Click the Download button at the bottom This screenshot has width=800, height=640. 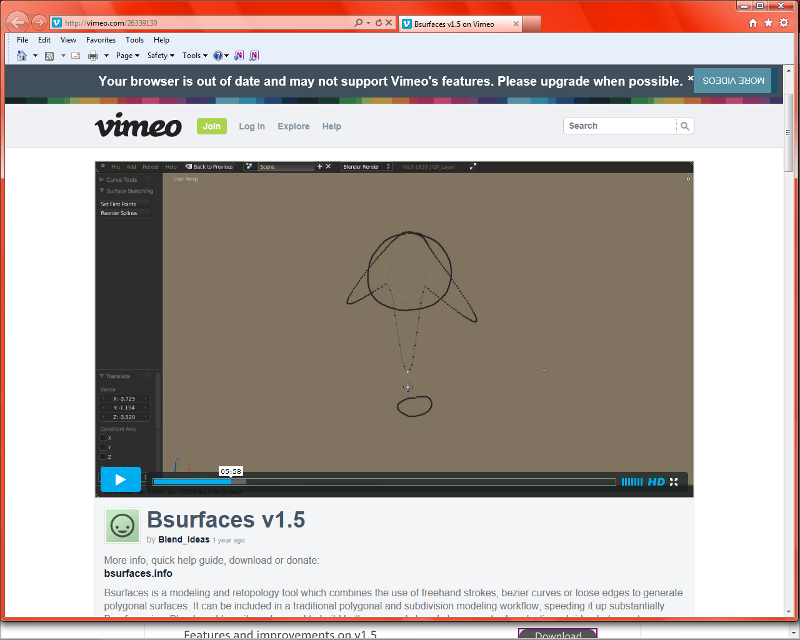click(x=558, y=634)
